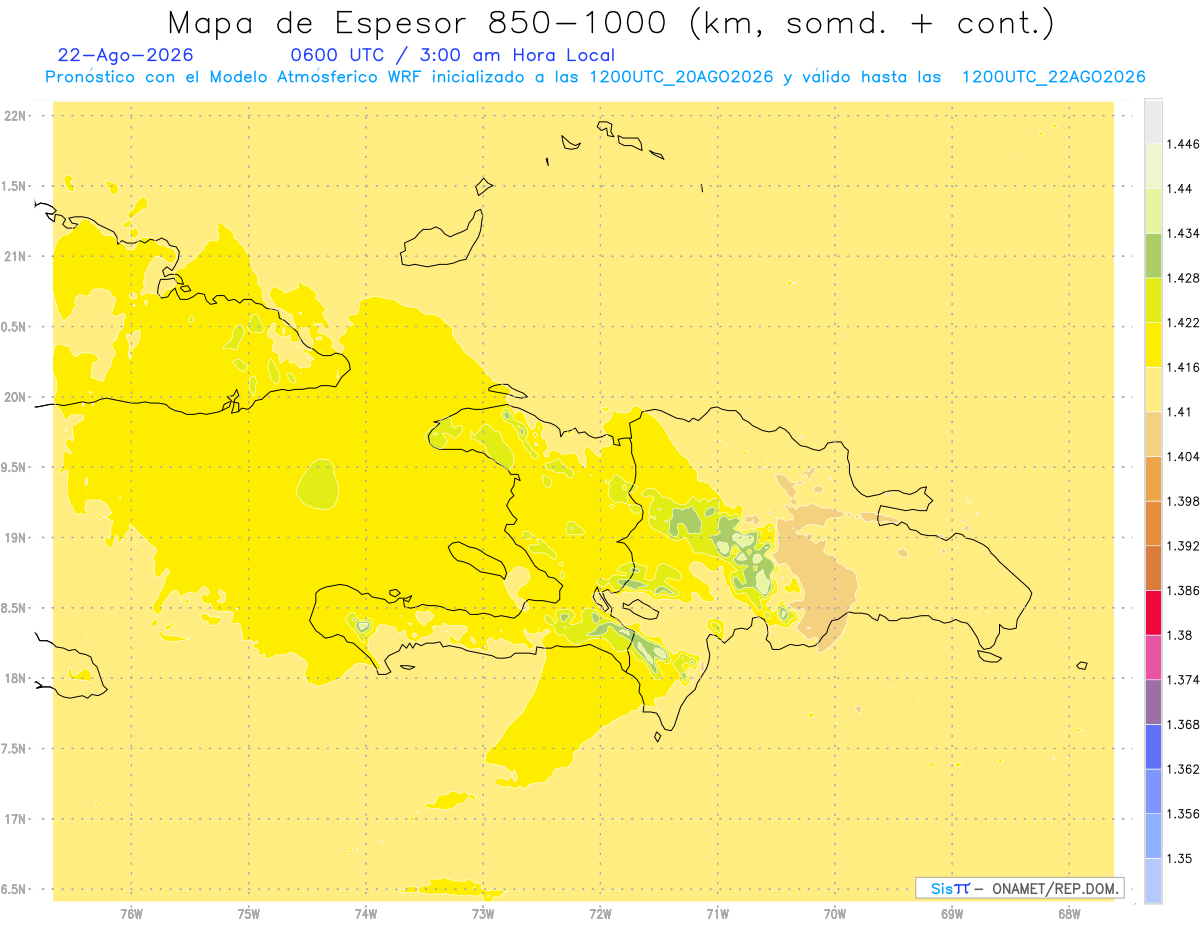The height and width of the screenshot is (927, 1200).
Task: Click the 'Pronóstico con el Modelo Atmosférico WRF' description line
Action: tap(596, 77)
